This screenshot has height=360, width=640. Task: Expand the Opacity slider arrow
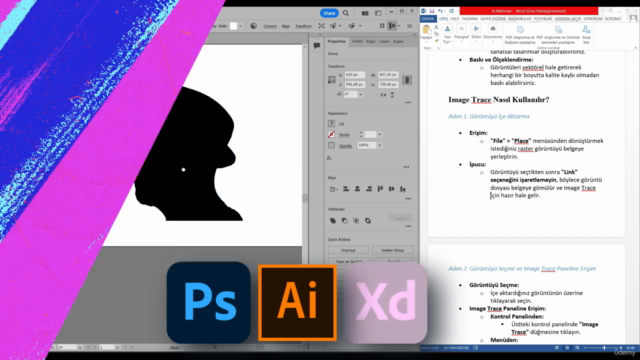380,145
